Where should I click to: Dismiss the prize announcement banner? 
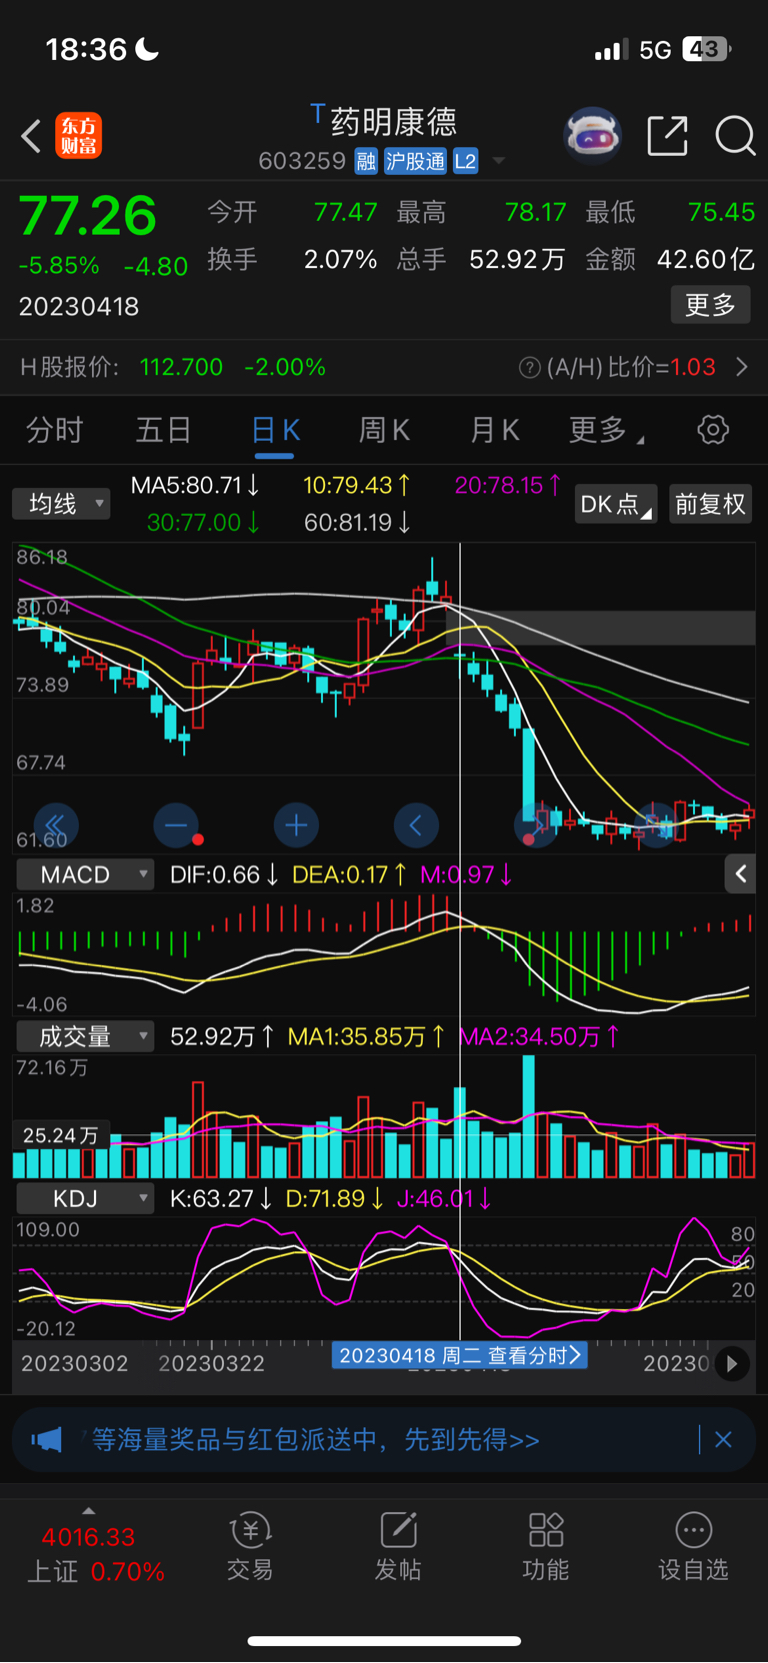[724, 1440]
